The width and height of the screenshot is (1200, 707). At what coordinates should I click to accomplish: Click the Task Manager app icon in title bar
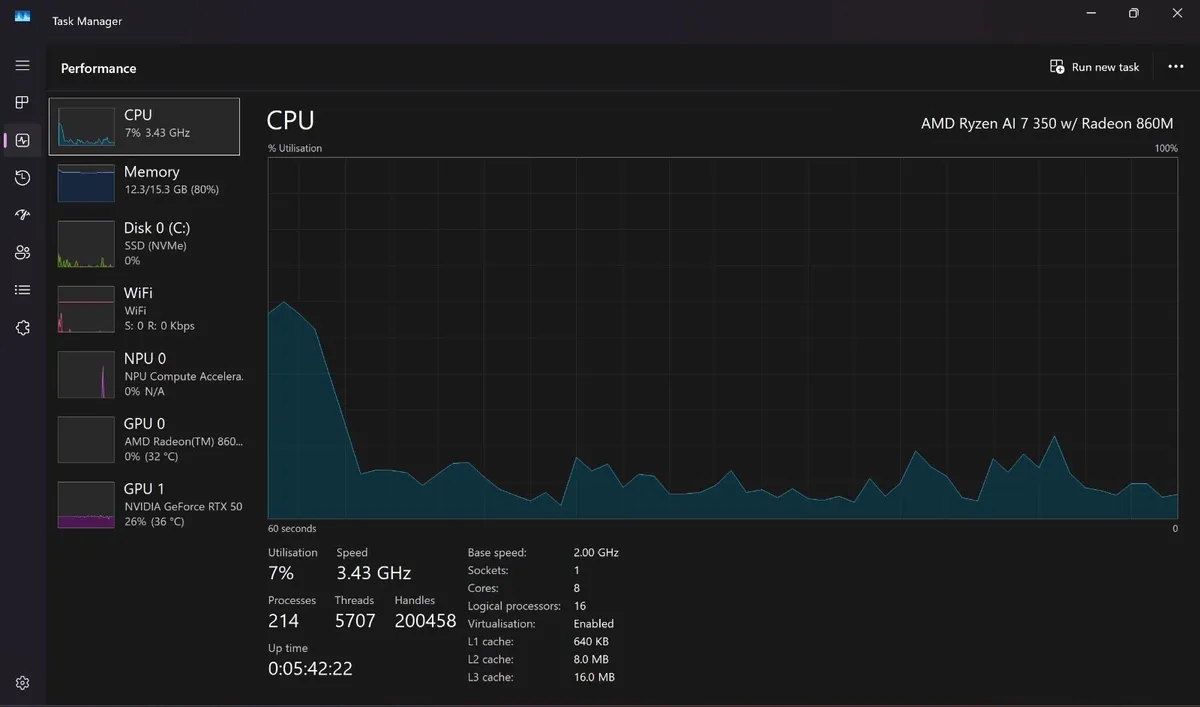tap(22, 16)
